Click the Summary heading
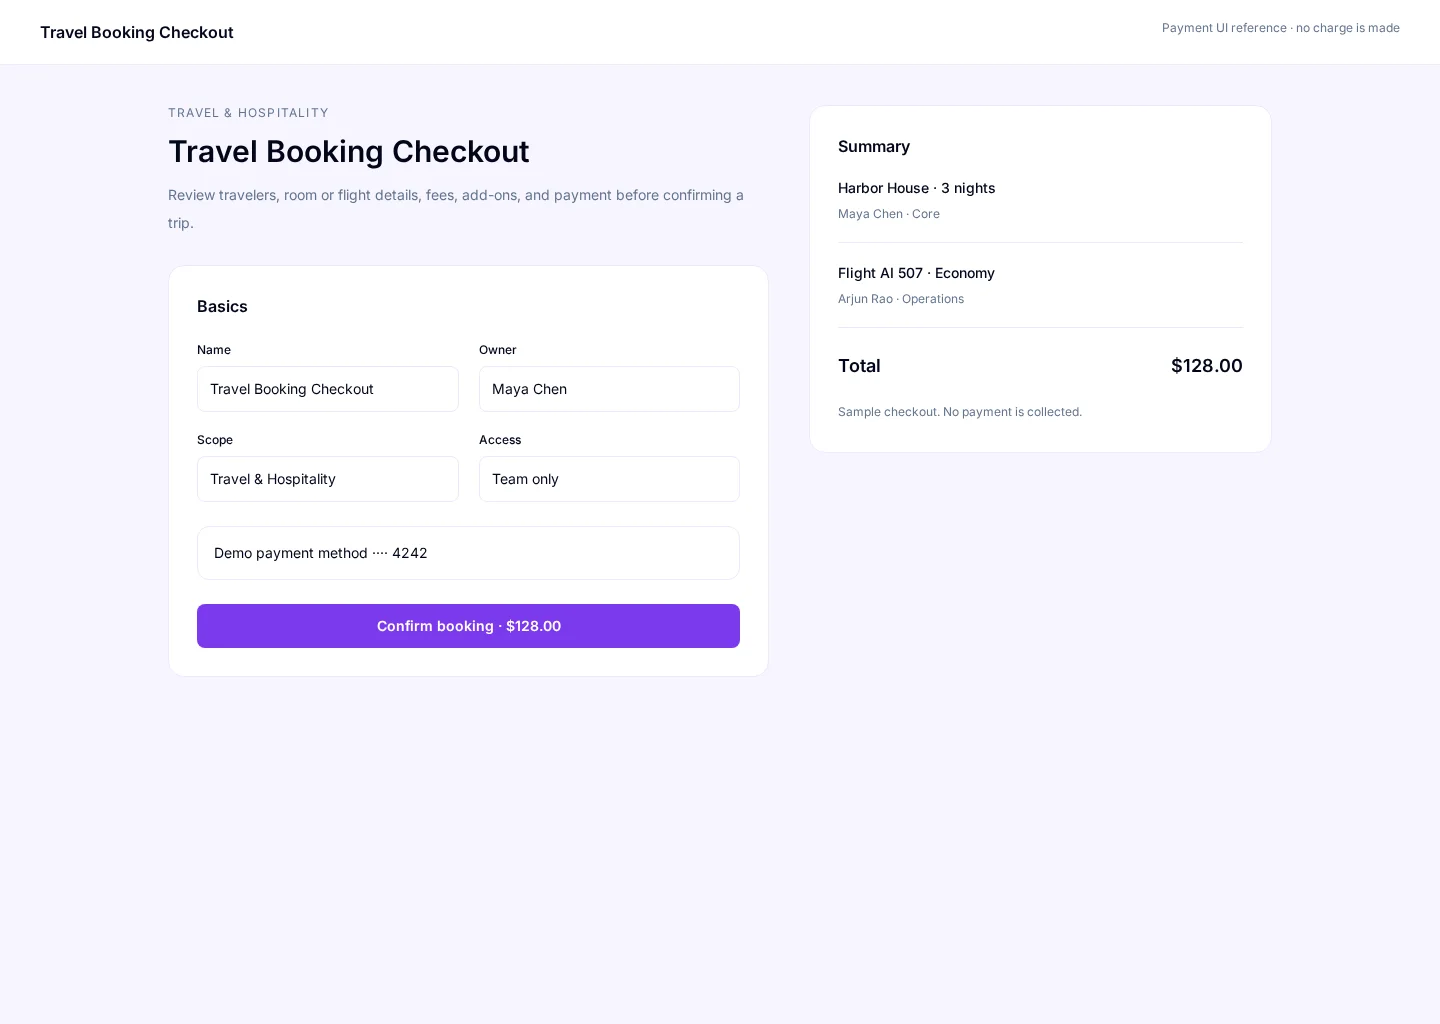Image resolution: width=1440 pixels, height=1024 pixels. (x=874, y=147)
